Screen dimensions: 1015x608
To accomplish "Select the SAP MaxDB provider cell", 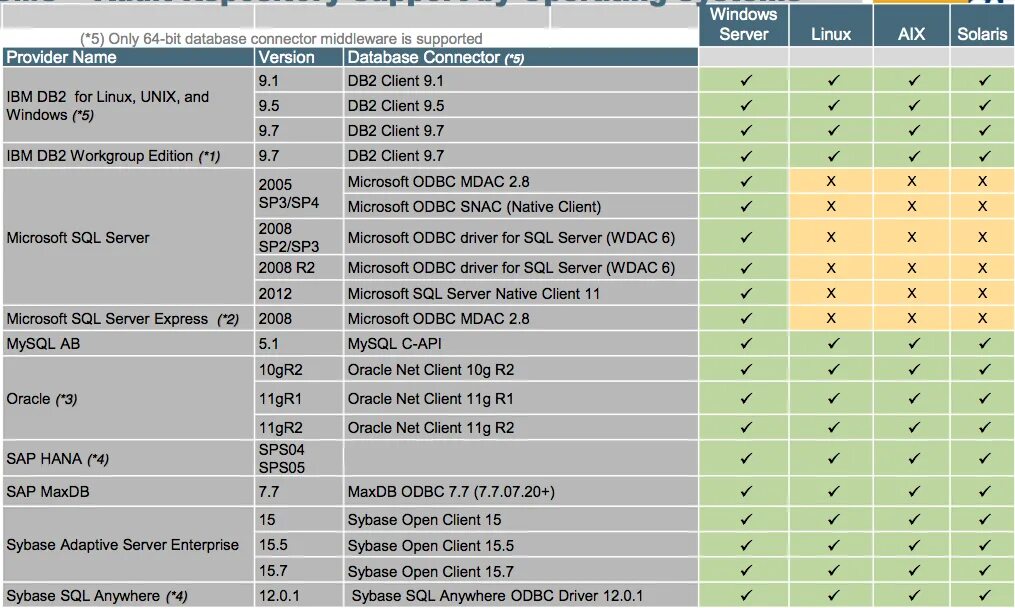I will pos(128,491).
